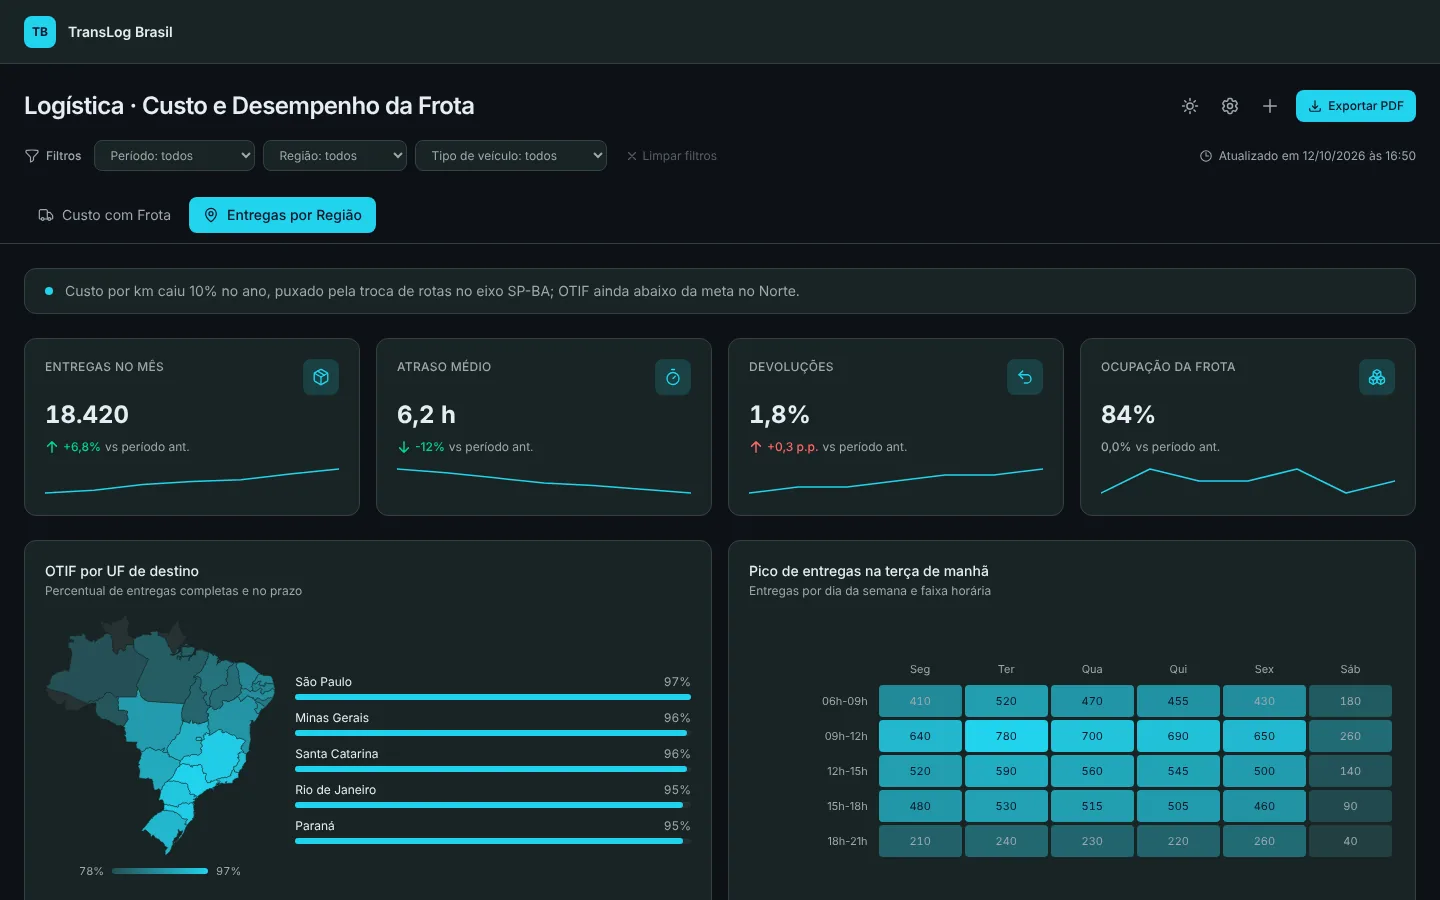Click the Ocupação da Frota sparkline chart
The width and height of the screenshot is (1440, 900).
pyautogui.click(x=1248, y=481)
